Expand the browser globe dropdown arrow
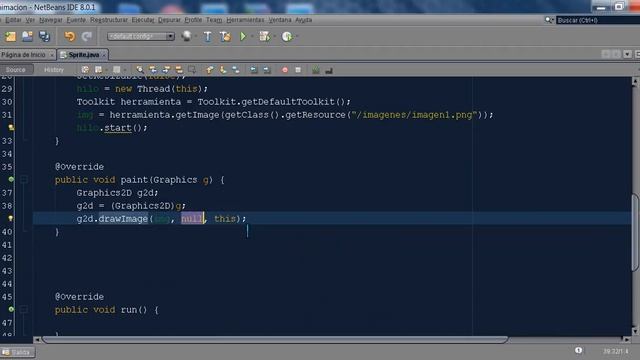Viewport: 640px width, 360px height. click(x=196, y=37)
